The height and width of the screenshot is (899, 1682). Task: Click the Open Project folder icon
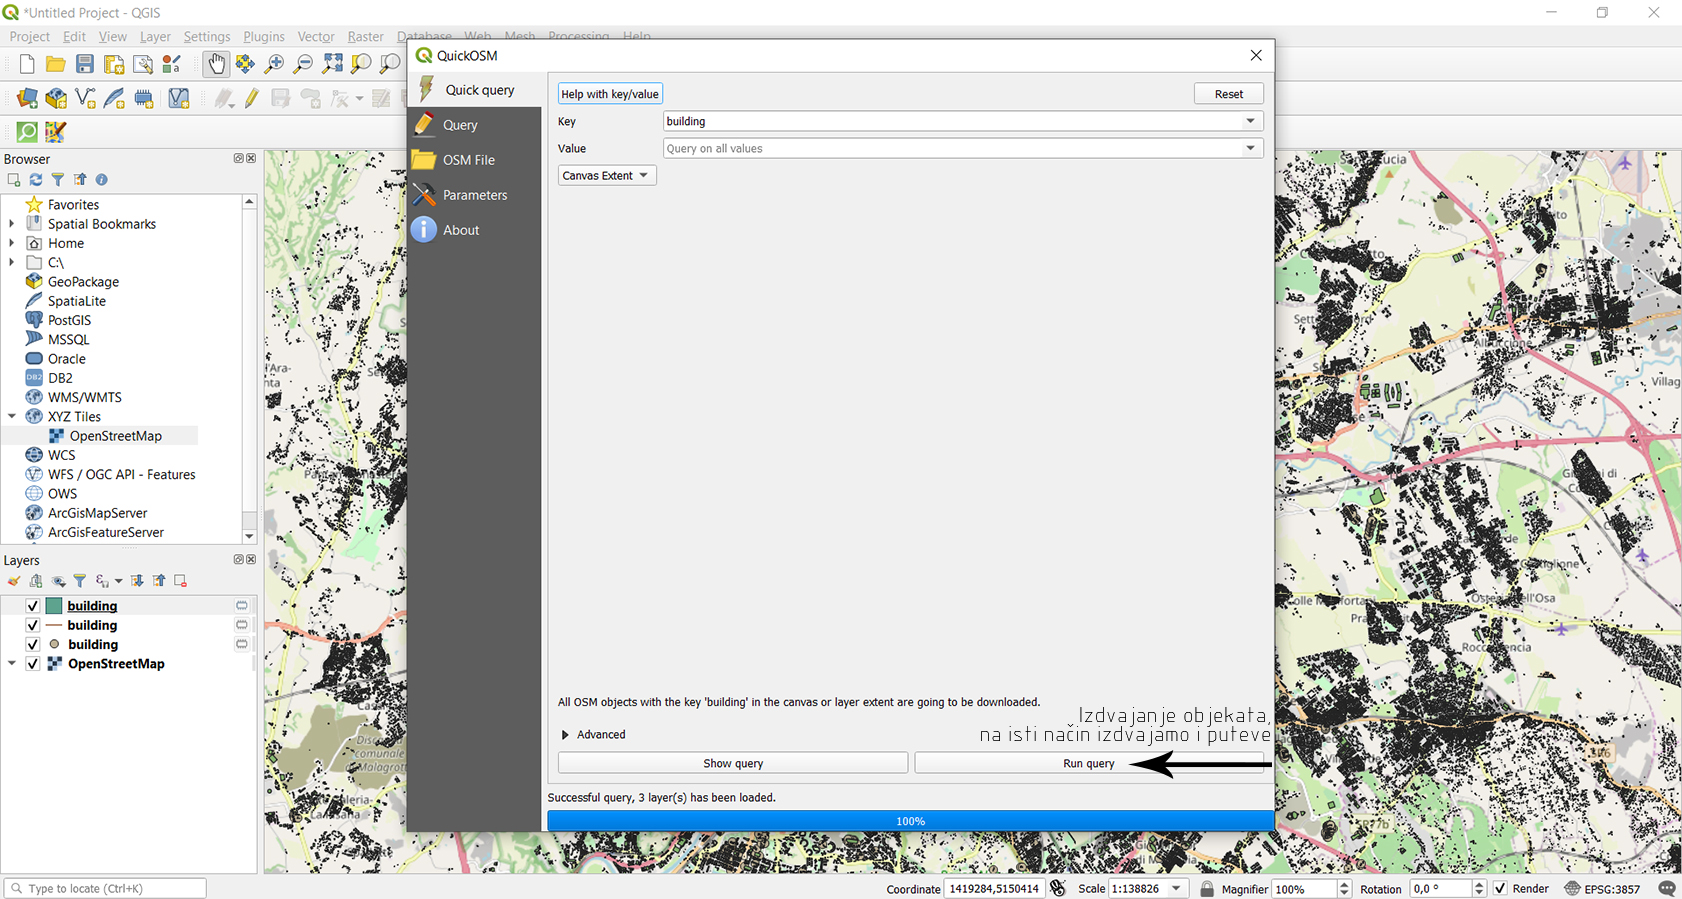tap(56, 64)
